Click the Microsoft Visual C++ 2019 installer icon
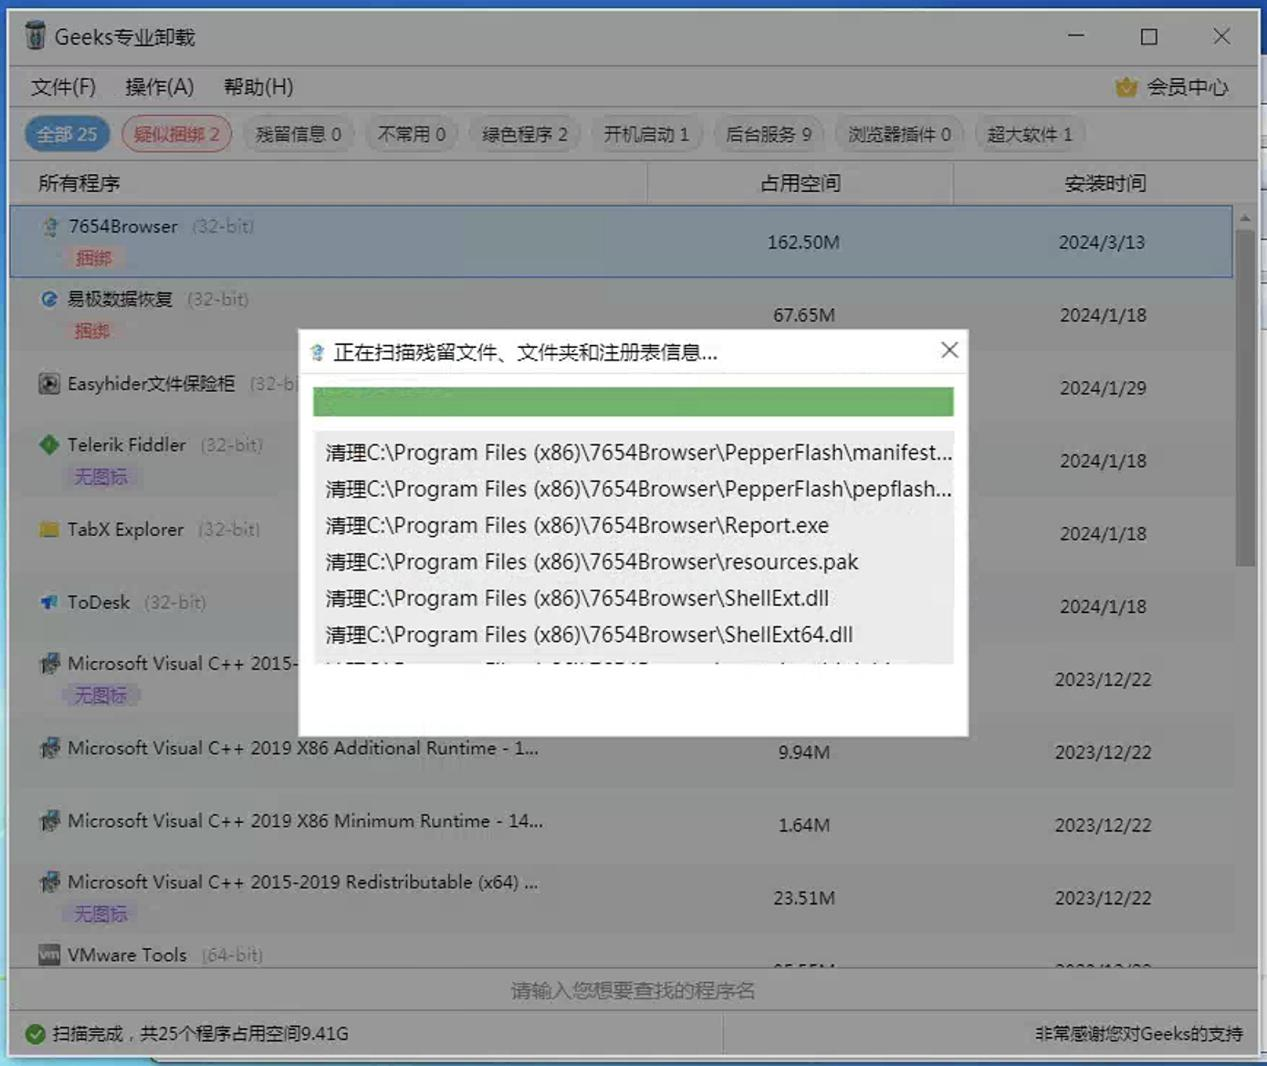This screenshot has height=1066, width=1267. click(x=50, y=748)
